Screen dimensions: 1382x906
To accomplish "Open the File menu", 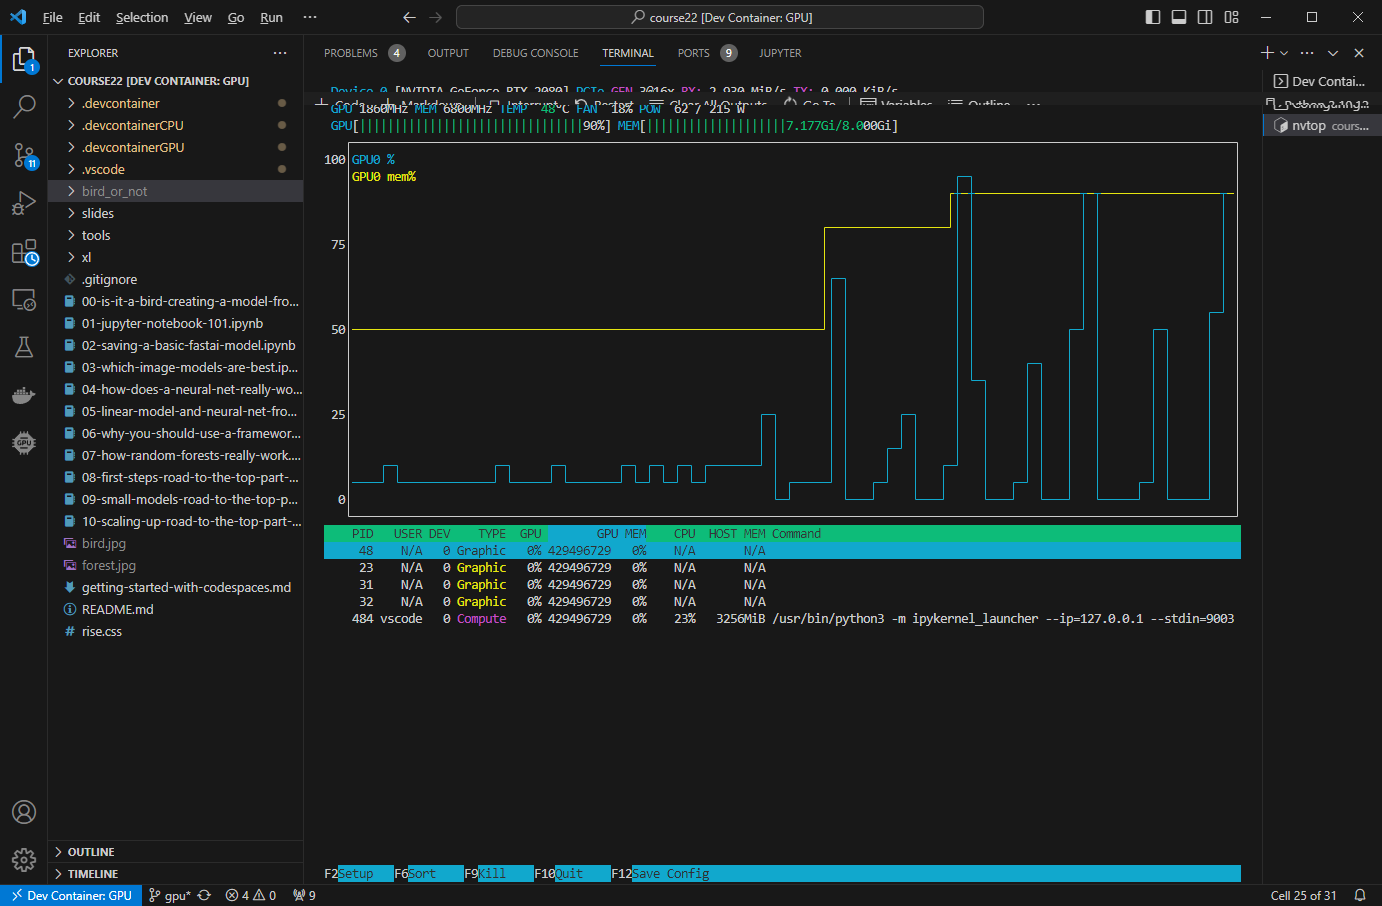I will 52,17.
